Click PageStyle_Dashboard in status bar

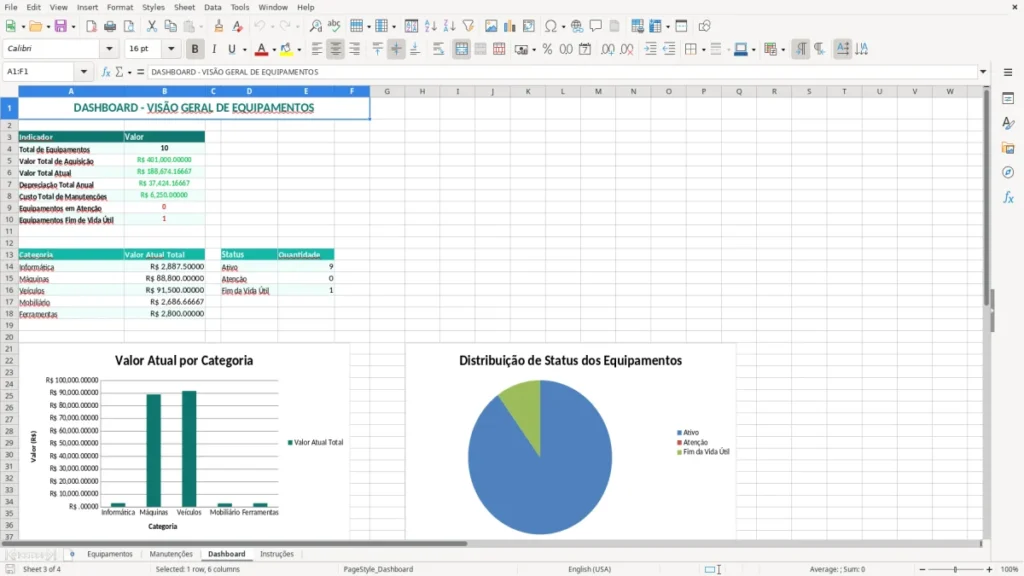(378, 569)
